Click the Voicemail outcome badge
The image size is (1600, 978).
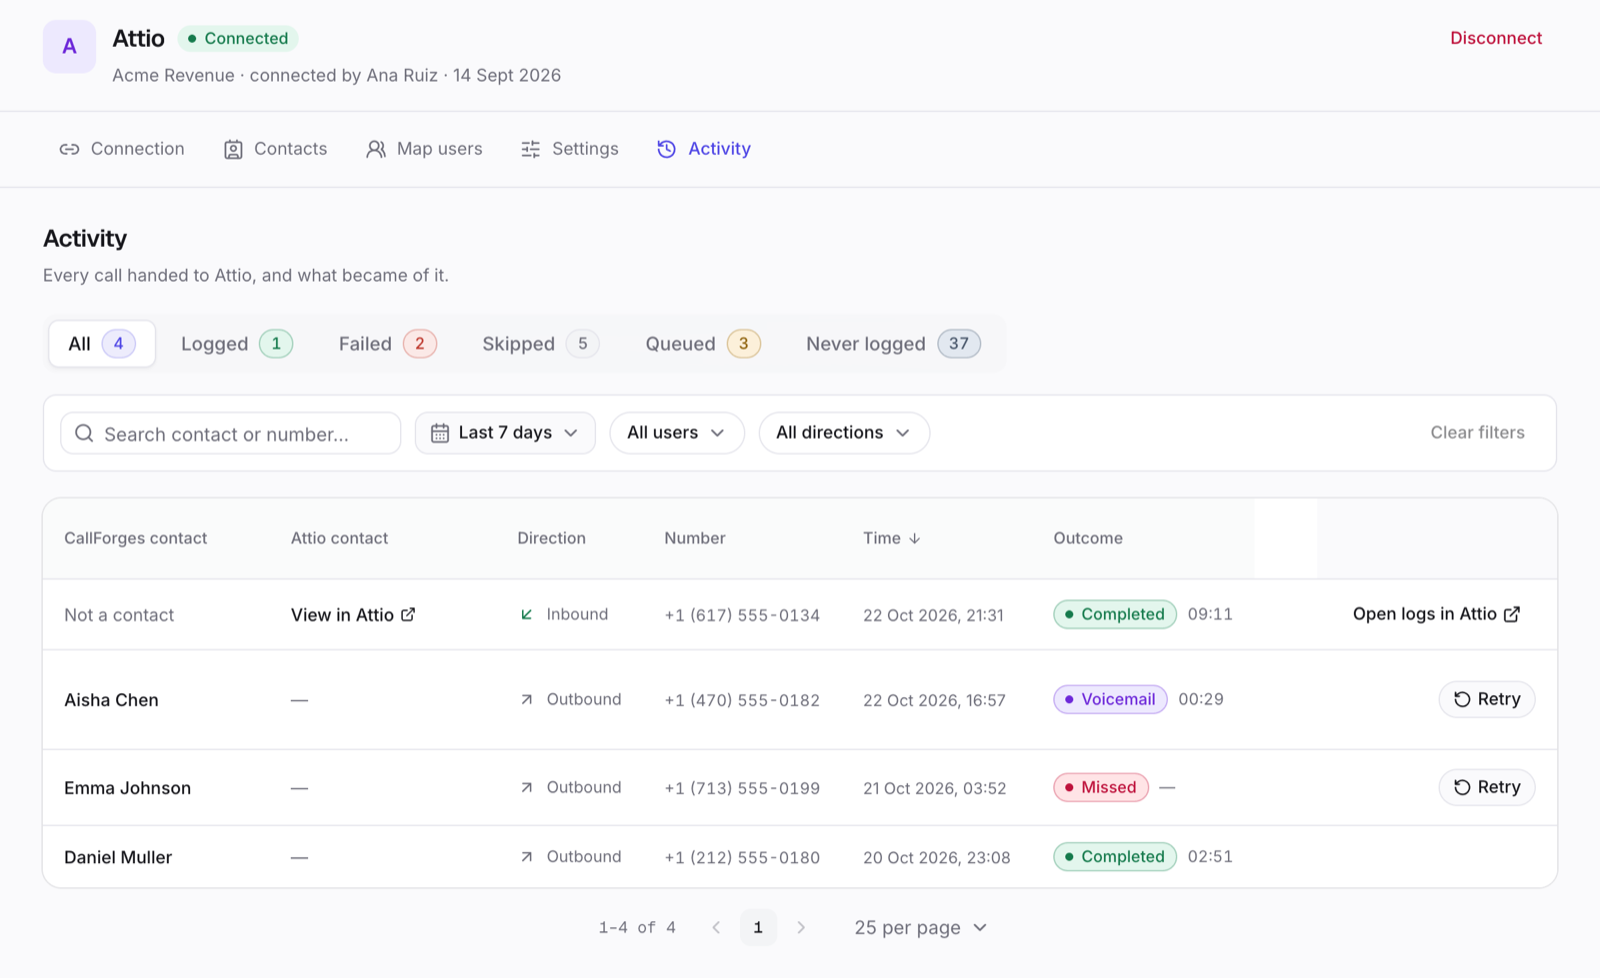(x=1110, y=699)
